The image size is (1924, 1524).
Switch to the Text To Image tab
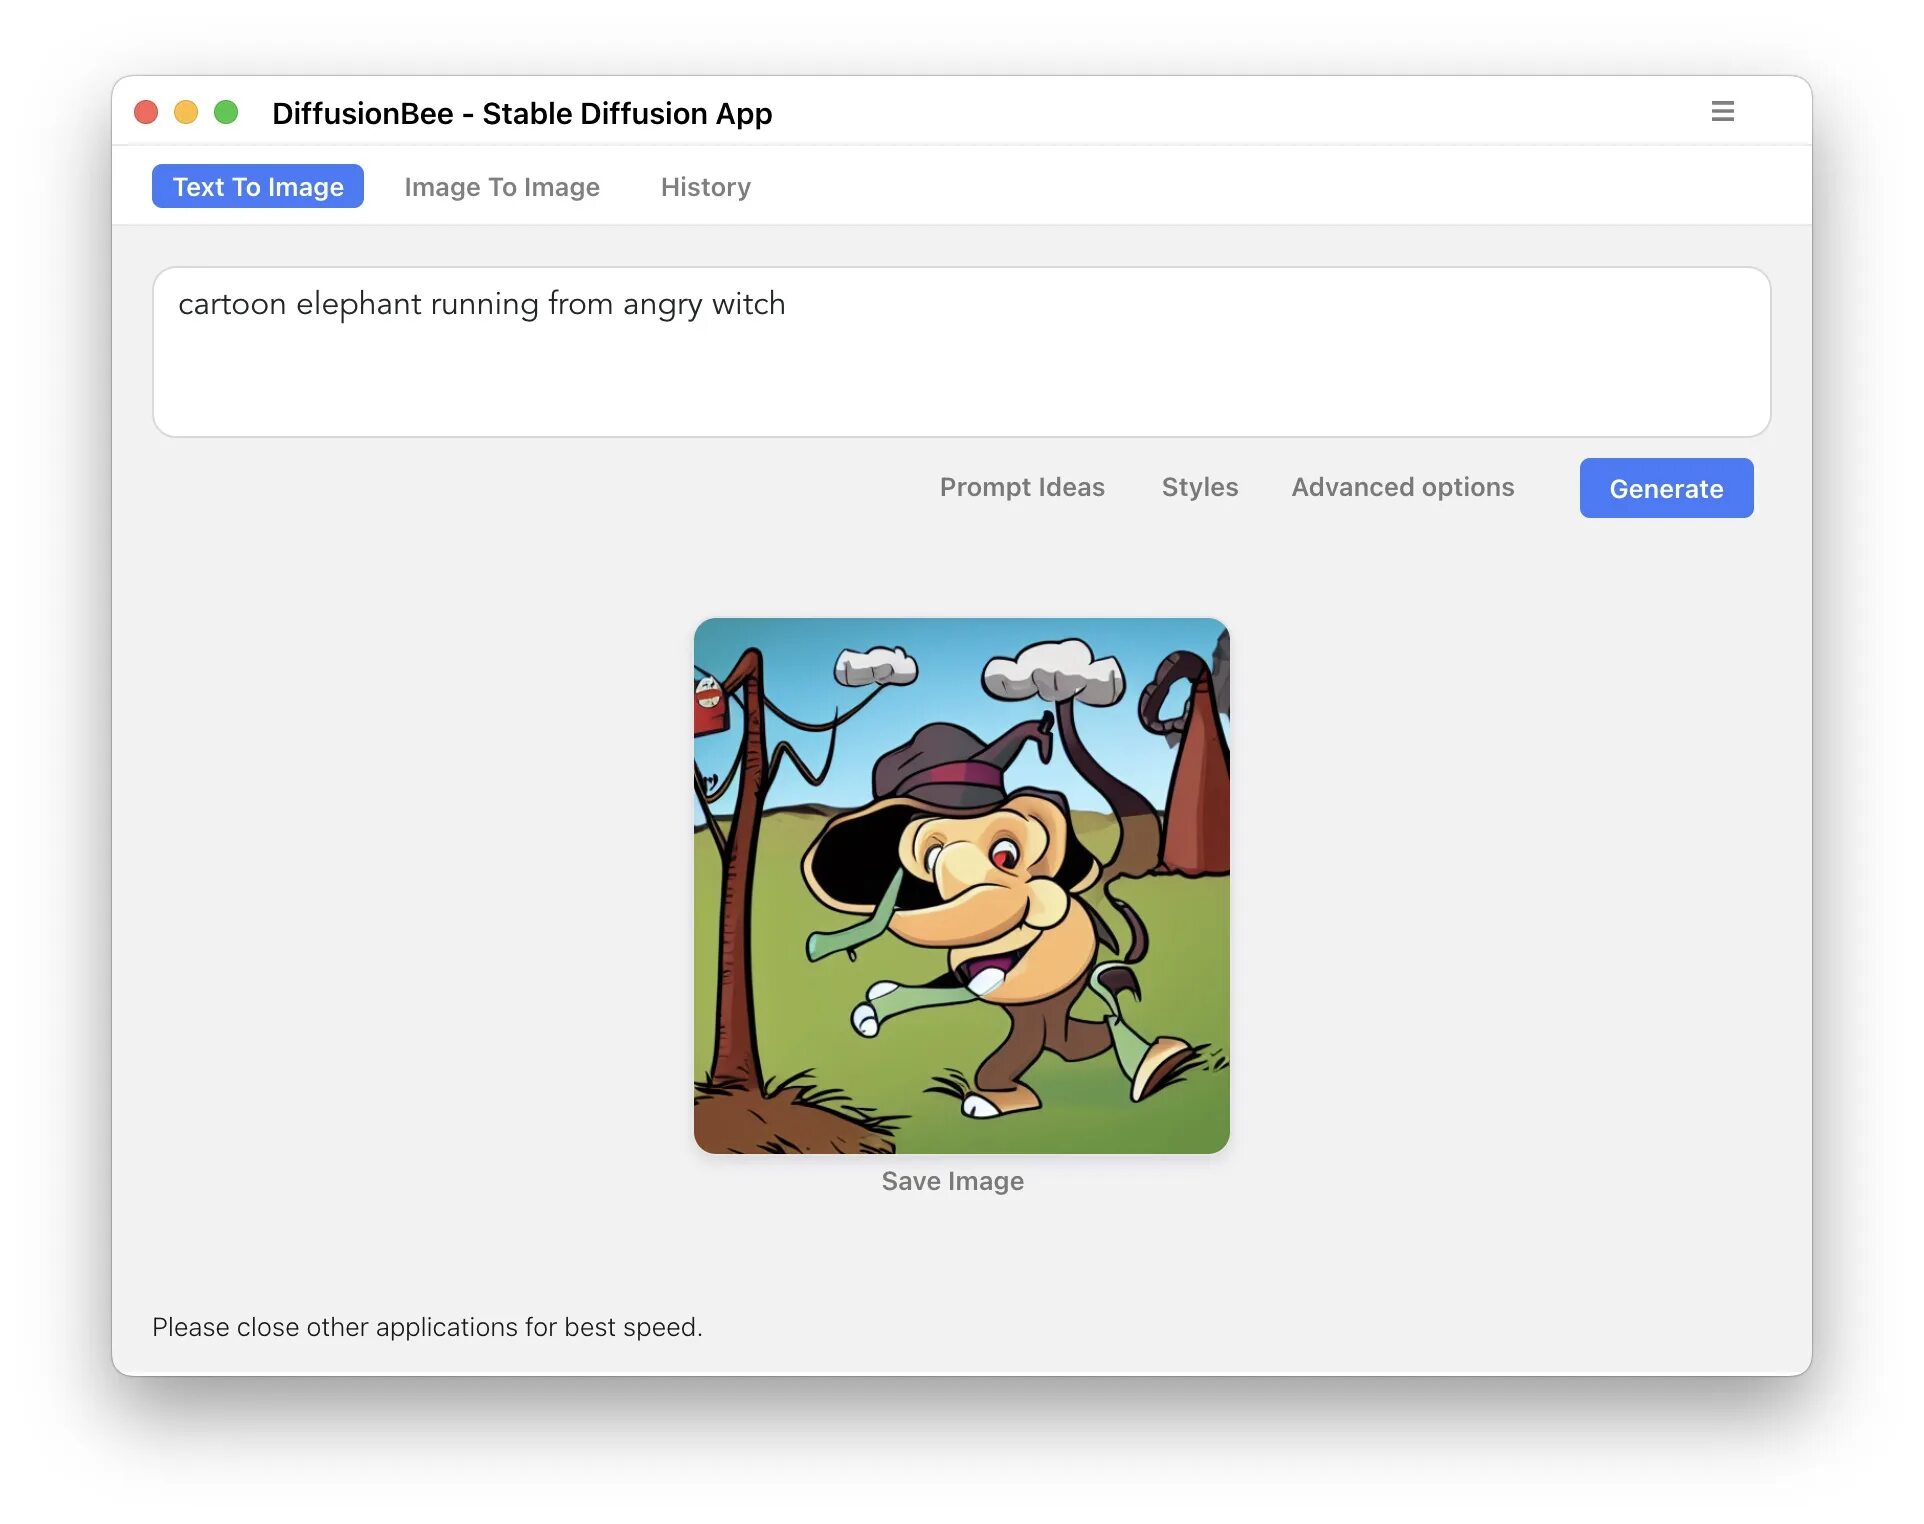pyautogui.click(x=258, y=187)
